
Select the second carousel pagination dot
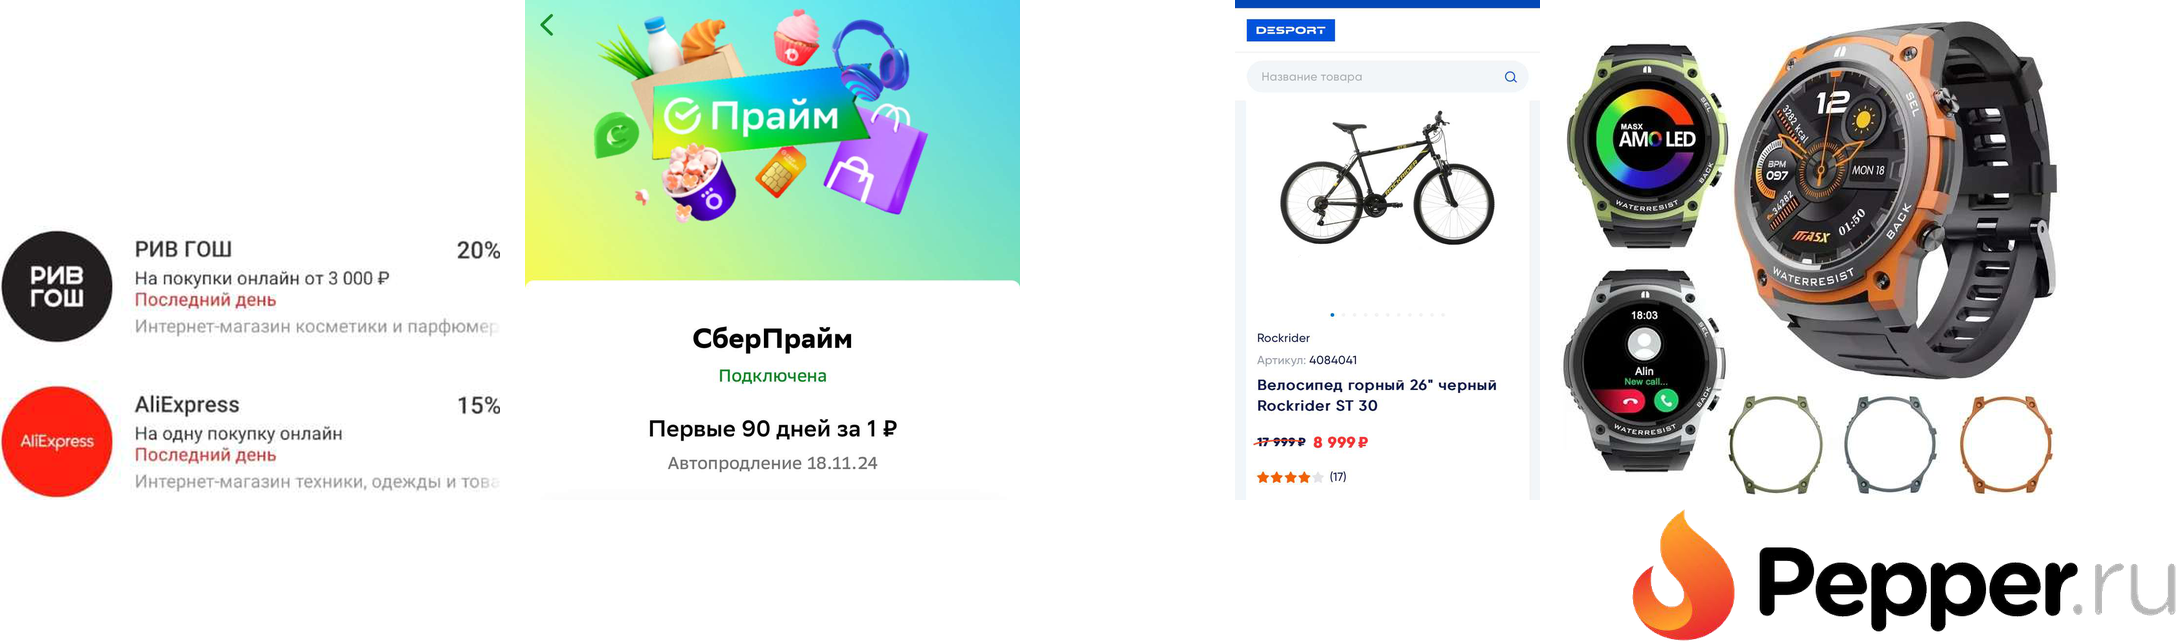pos(1342,314)
